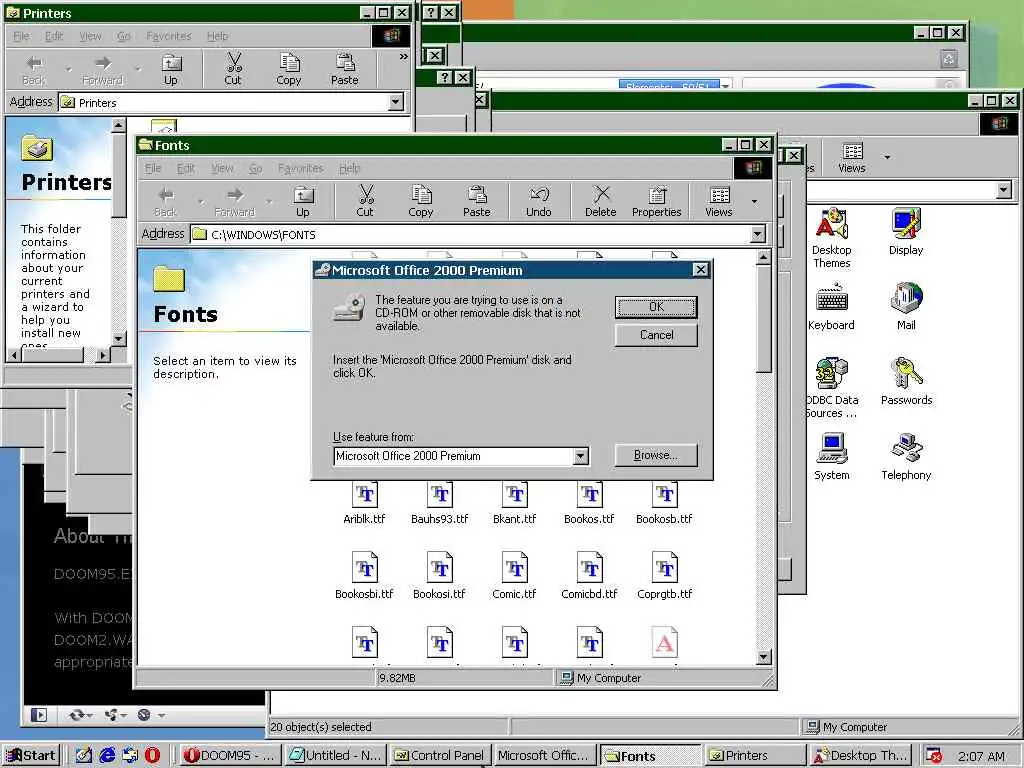The height and width of the screenshot is (768, 1024).
Task: Open ODBC Data Sources in Control Panel
Action: (831, 388)
